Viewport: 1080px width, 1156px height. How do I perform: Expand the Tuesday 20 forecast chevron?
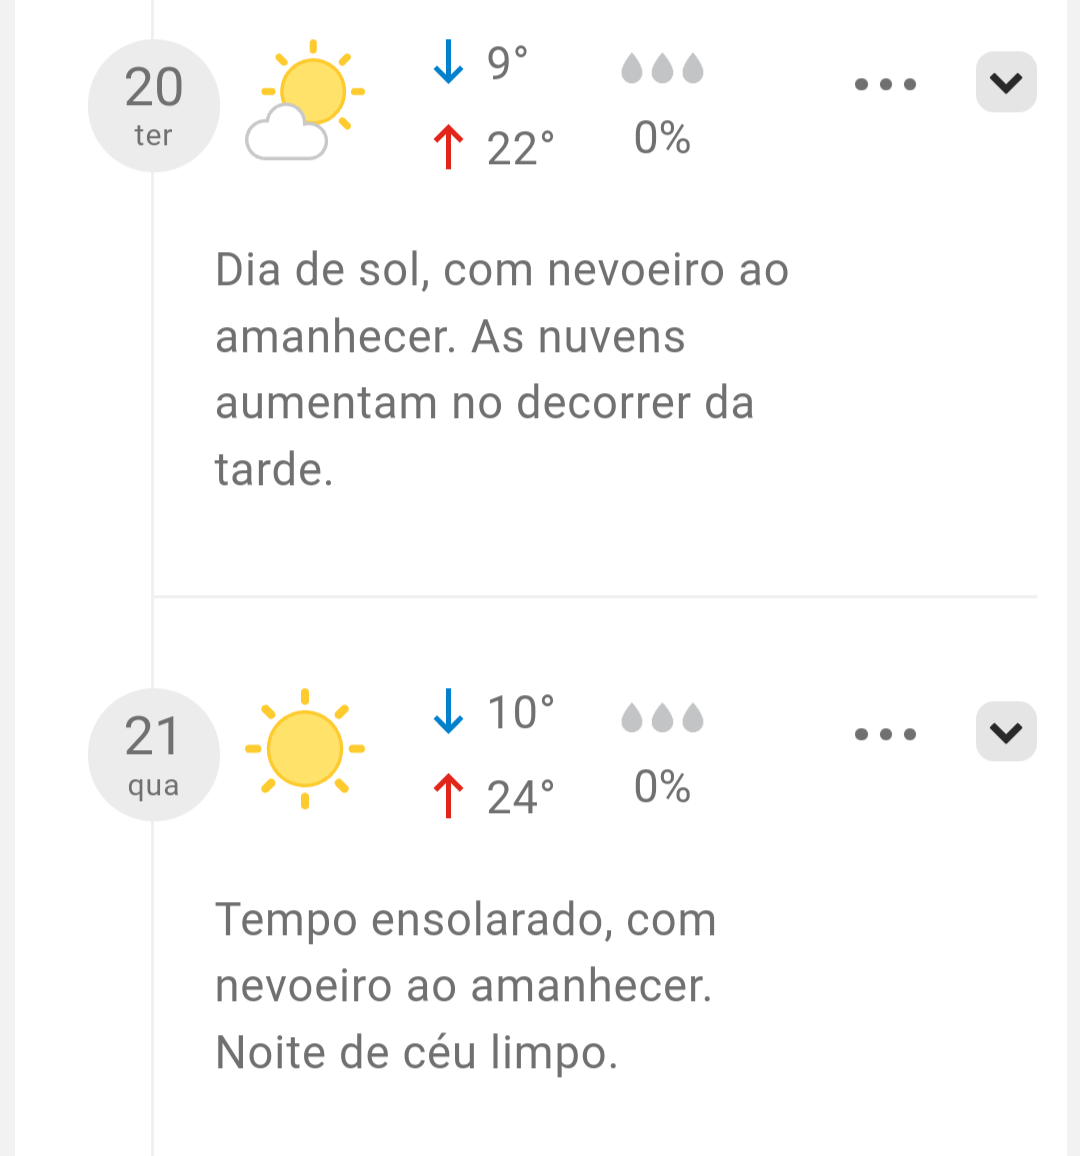[1006, 82]
